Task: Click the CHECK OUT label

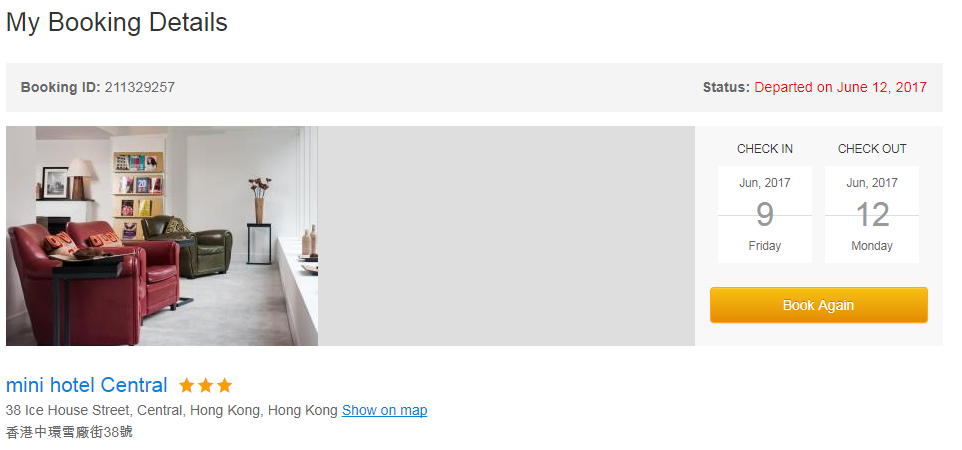Action: 872,149
